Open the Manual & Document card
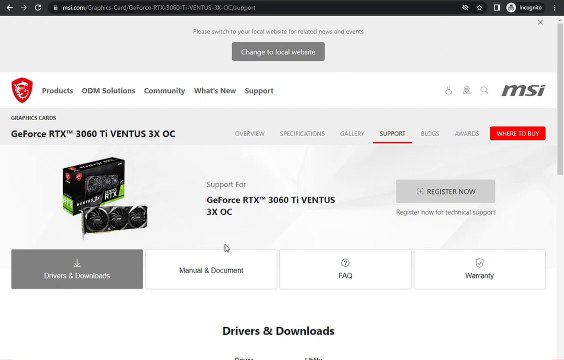The image size is (564, 360). tap(211, 269)
